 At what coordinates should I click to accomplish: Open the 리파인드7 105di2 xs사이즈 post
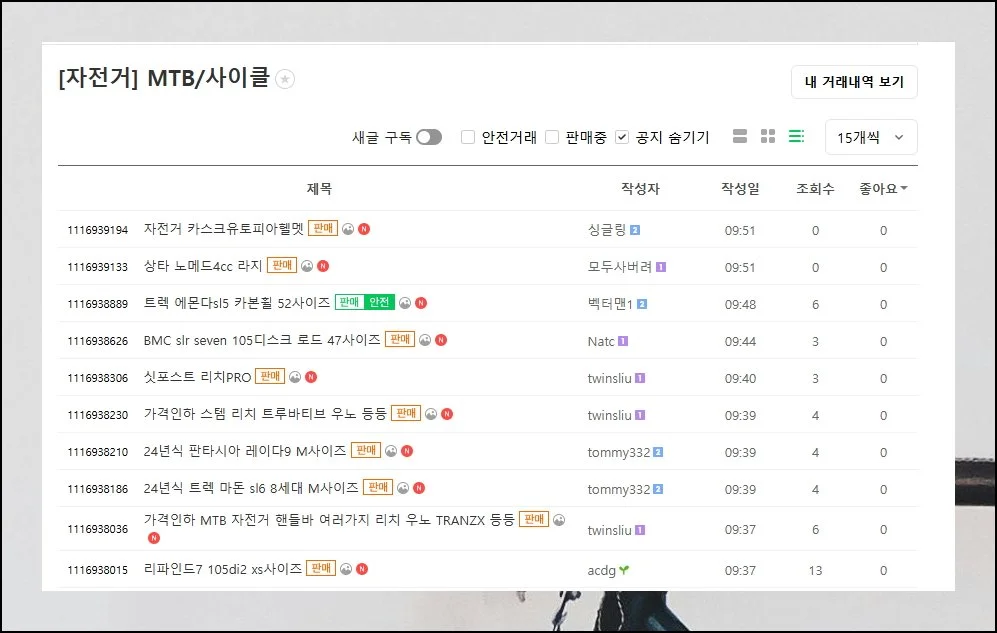[222, 569]
